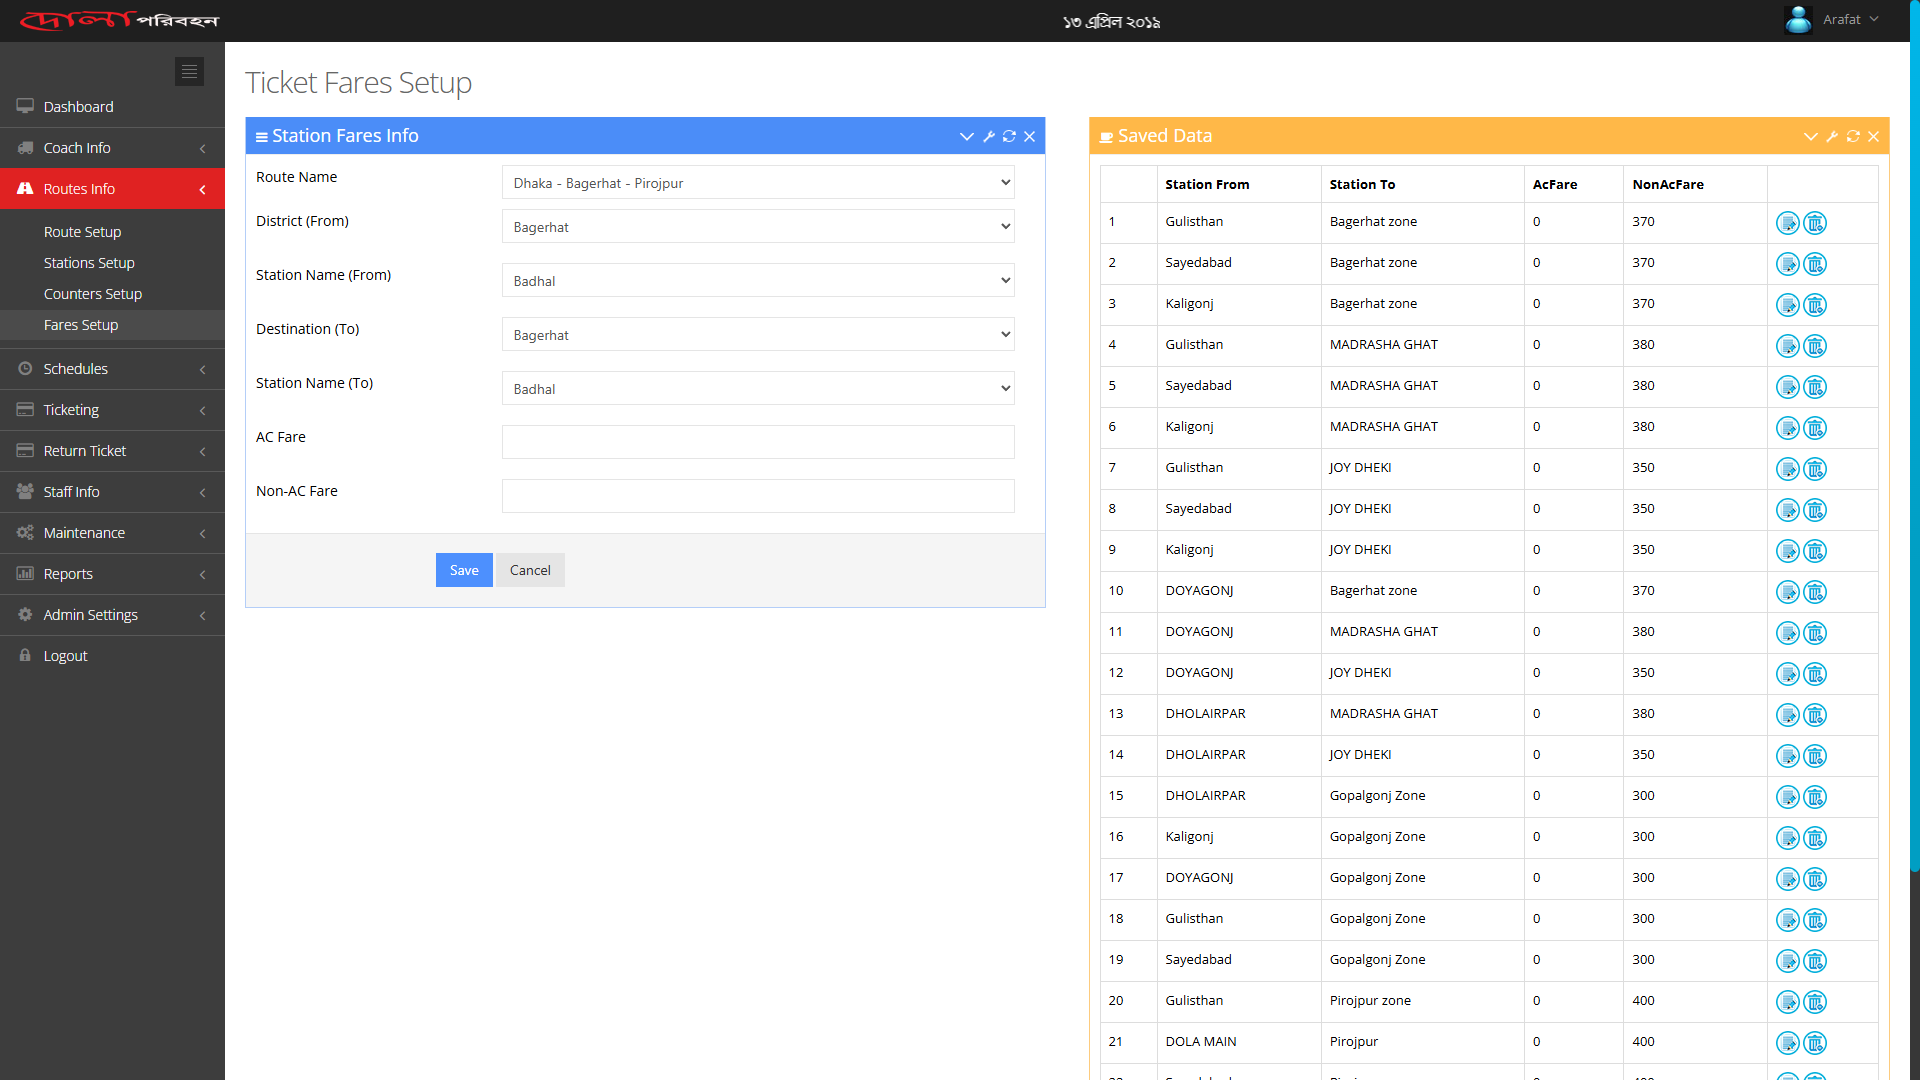Open the Route Name dropdown
The height and width of the screenshot is (1080, 1920).
[757, 183]
